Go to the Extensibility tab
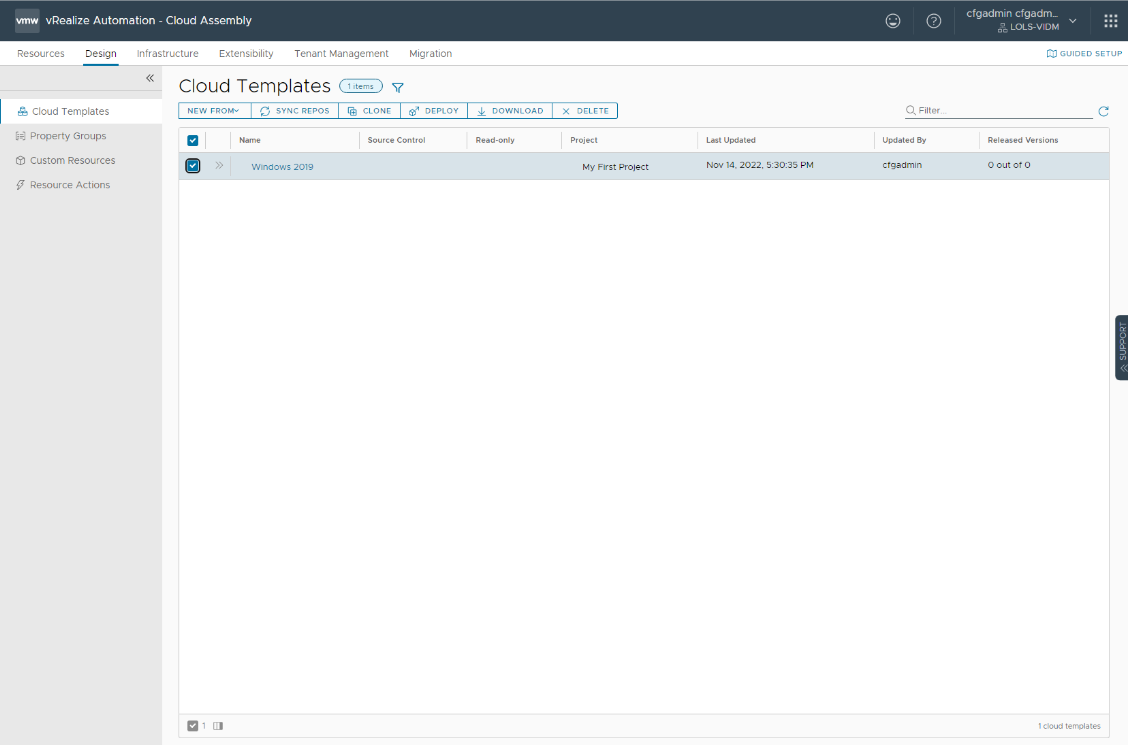Image resolution: width=1128 pixels, height=745 pixels. 246,53
